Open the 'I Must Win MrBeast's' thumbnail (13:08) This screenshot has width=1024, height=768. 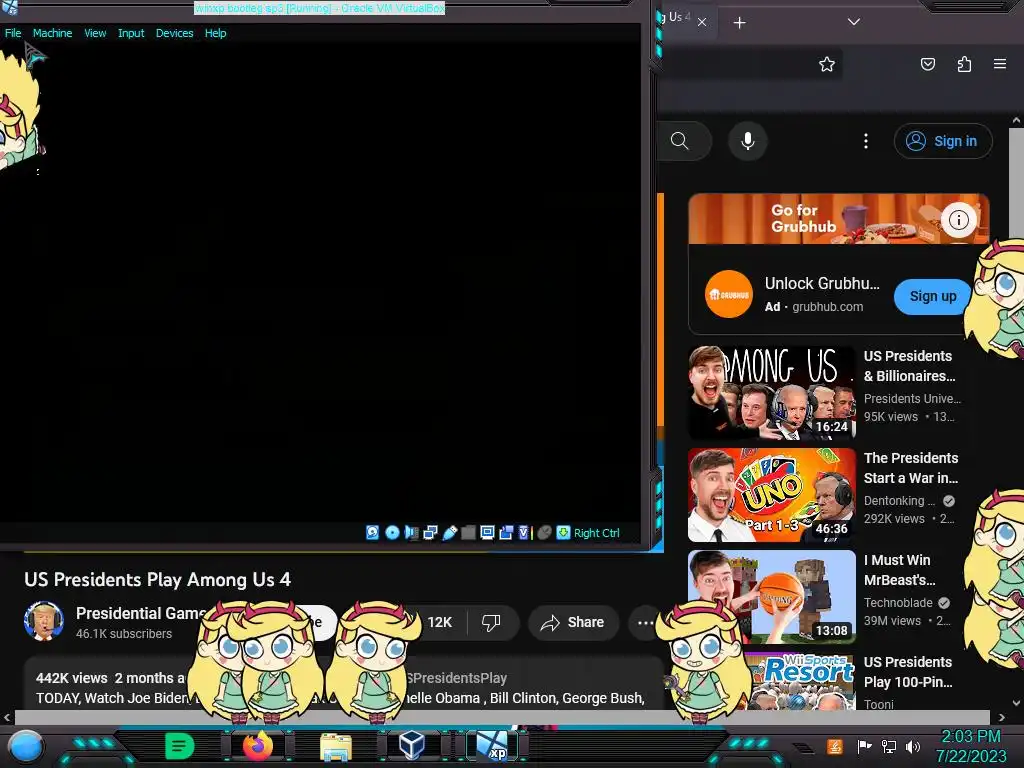(772, 597)
